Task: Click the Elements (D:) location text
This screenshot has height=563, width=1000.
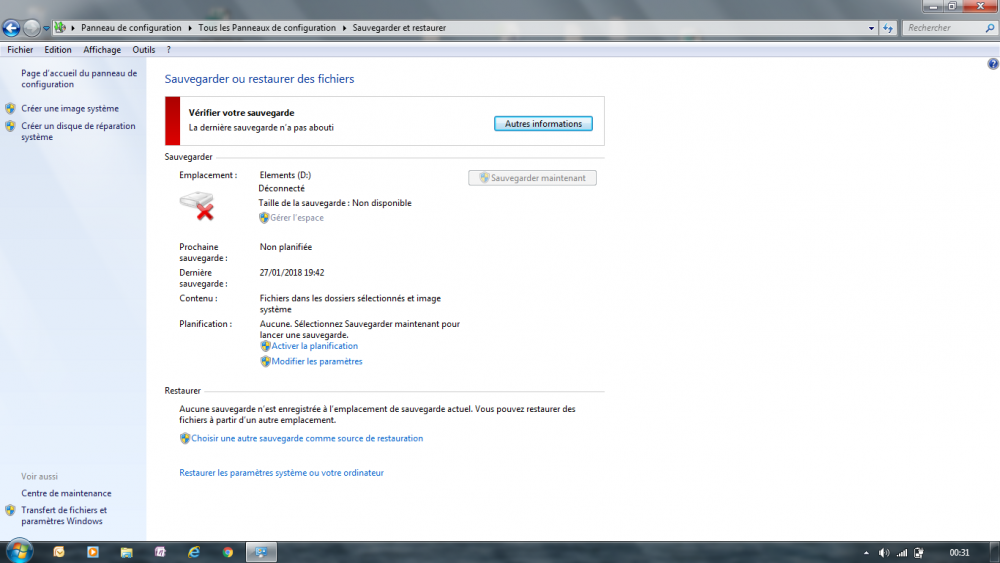Action: click(x=285, y=175)
